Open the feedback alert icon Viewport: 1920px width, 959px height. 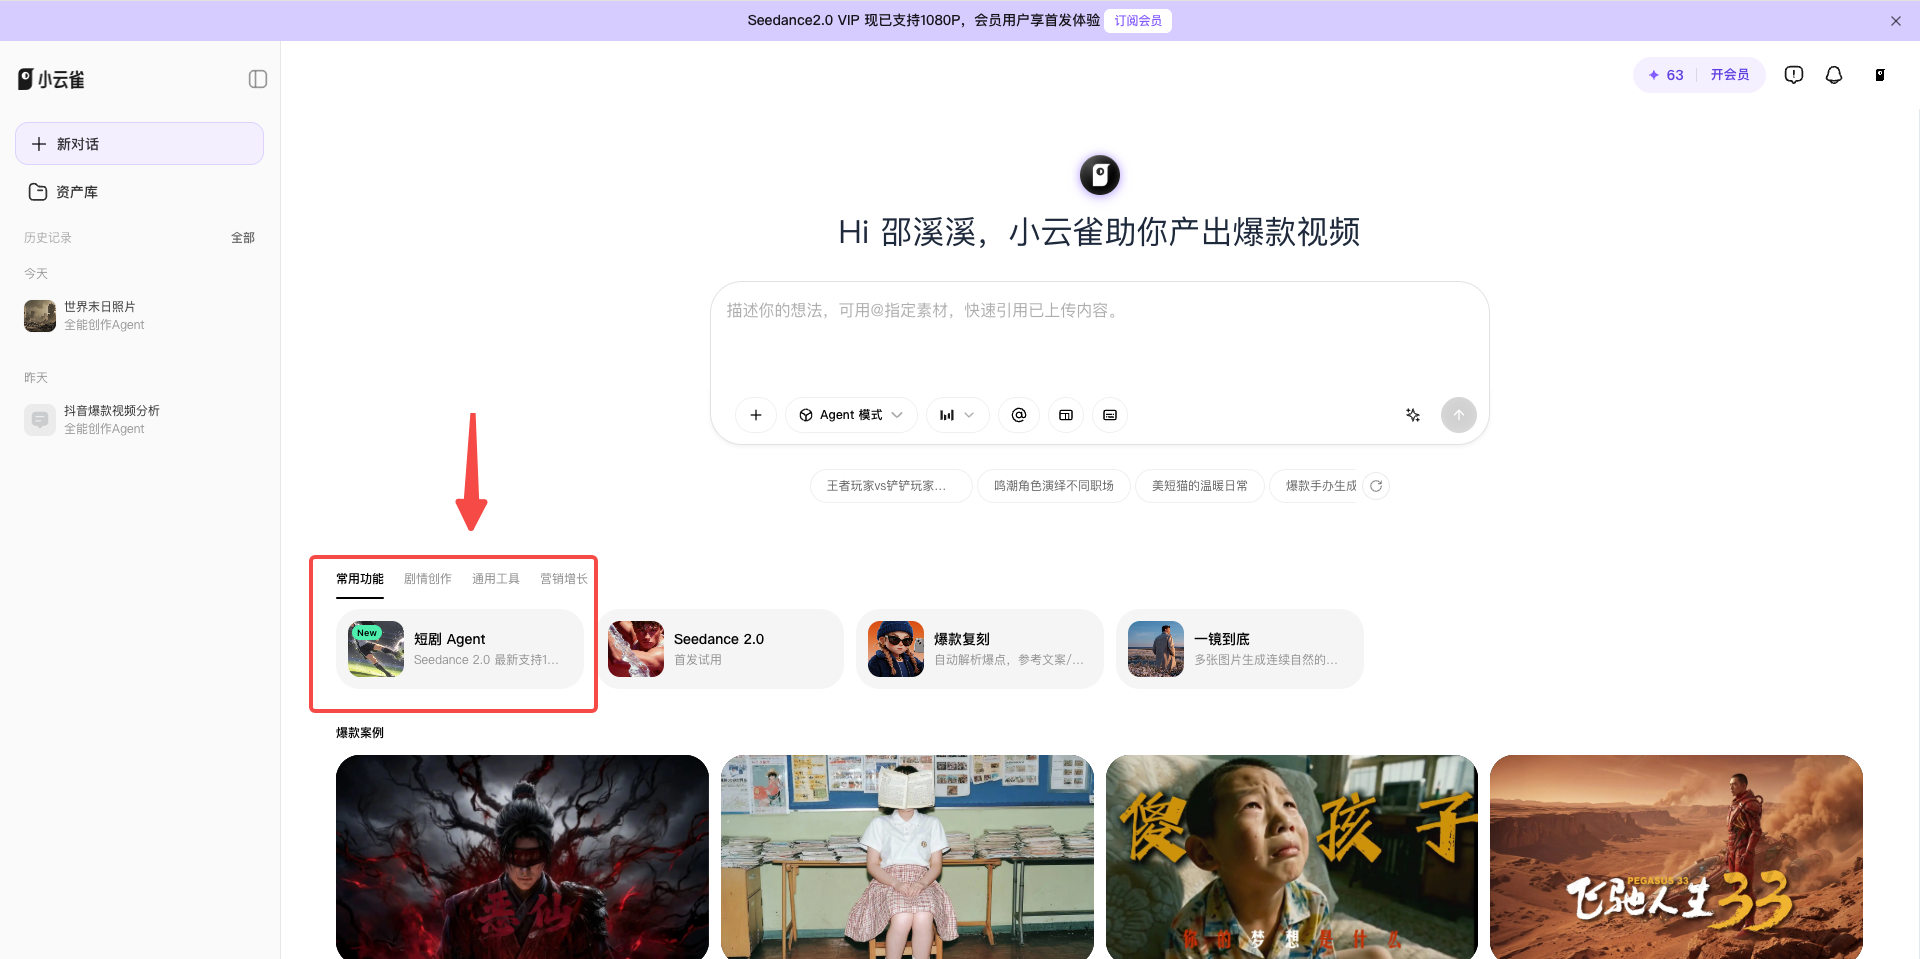[x=1794, y=75]
